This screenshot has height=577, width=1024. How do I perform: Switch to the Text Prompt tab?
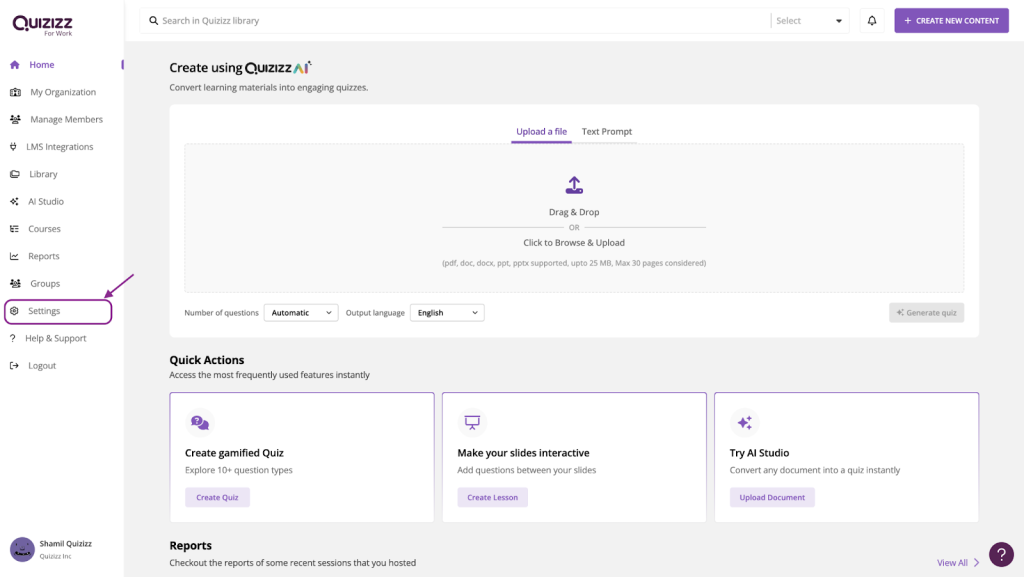coord(607,132)
